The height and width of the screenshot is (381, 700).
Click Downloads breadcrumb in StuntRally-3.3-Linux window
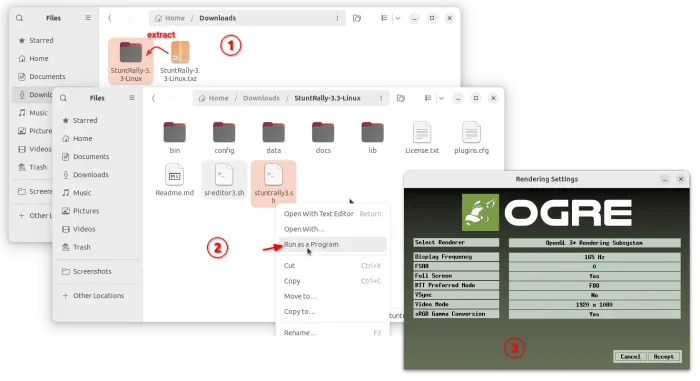(262, 98)
